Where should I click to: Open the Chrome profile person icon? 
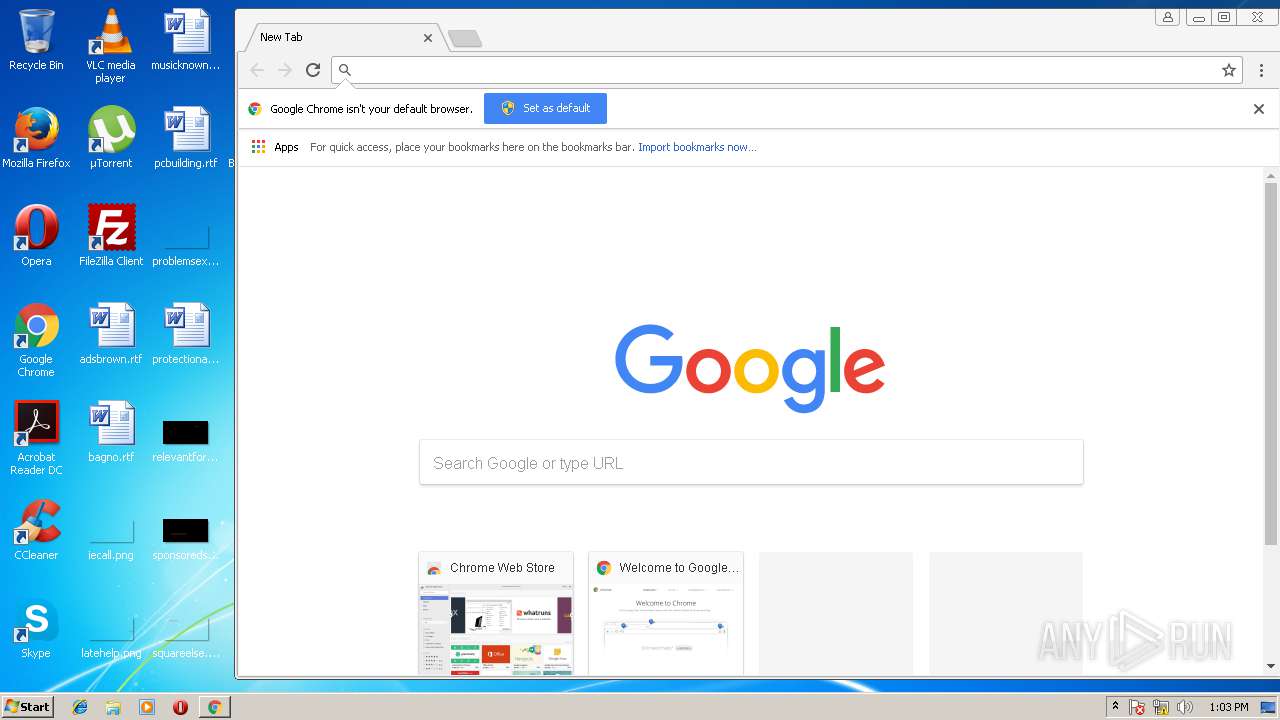click(x=1167, y=17)
